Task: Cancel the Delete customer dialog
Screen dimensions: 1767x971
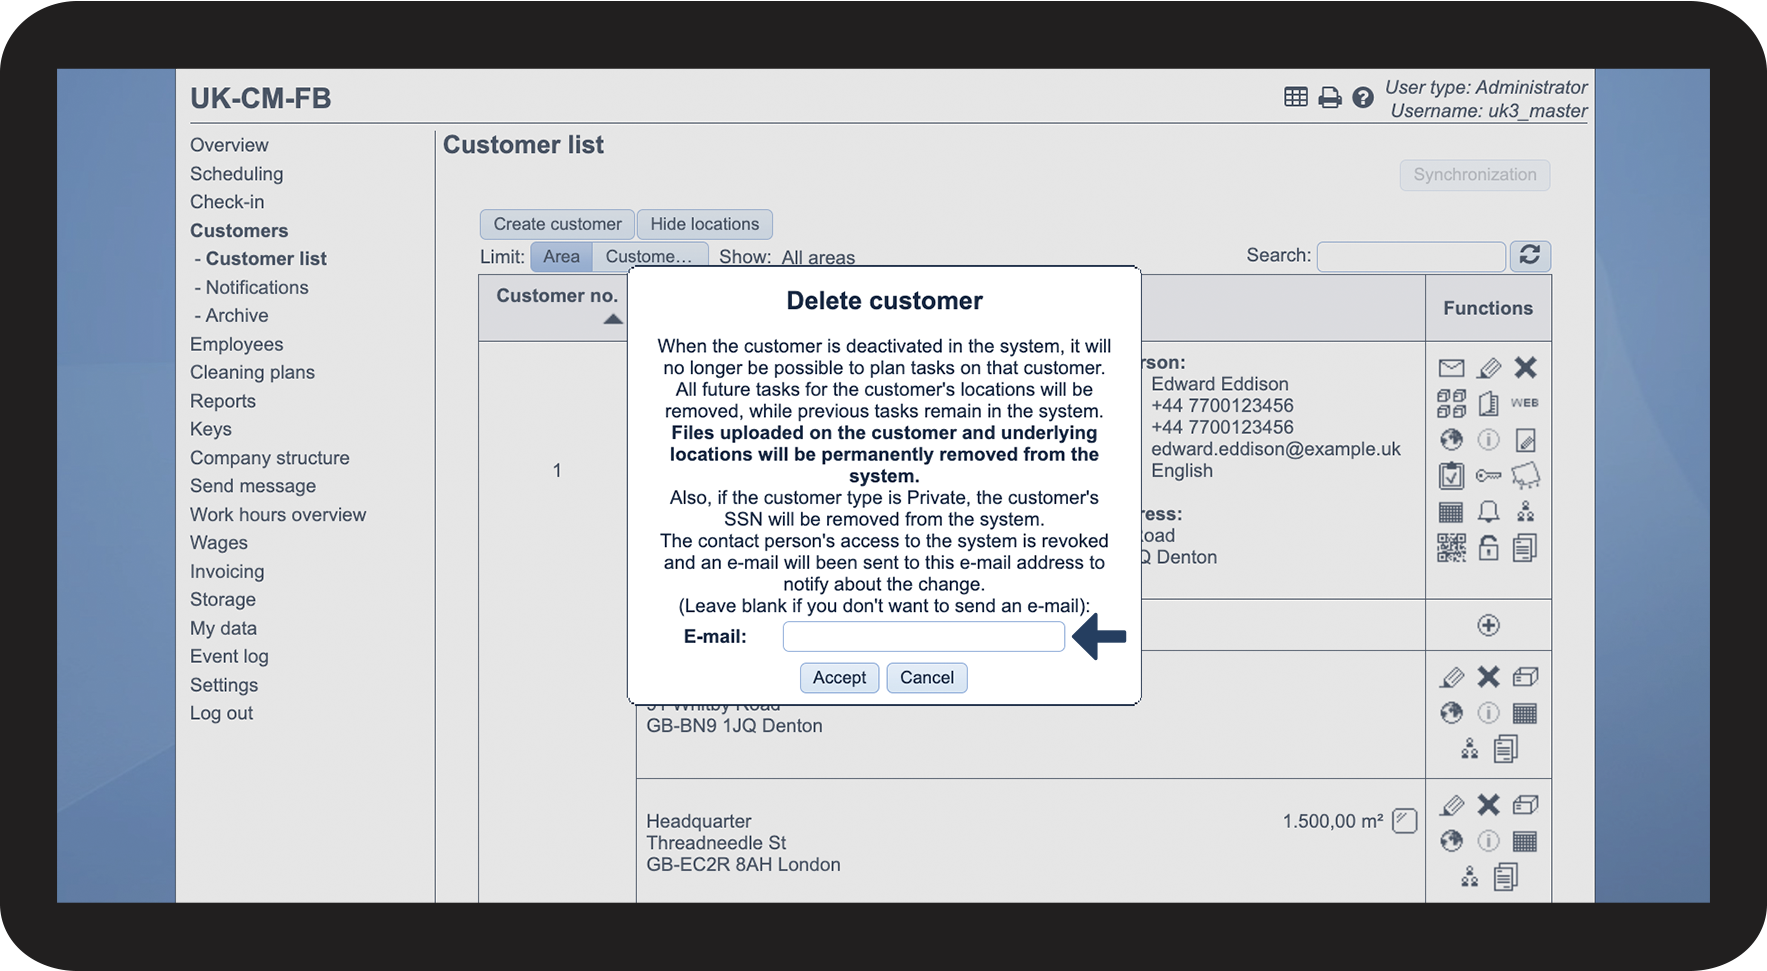Action: point(926,678)
